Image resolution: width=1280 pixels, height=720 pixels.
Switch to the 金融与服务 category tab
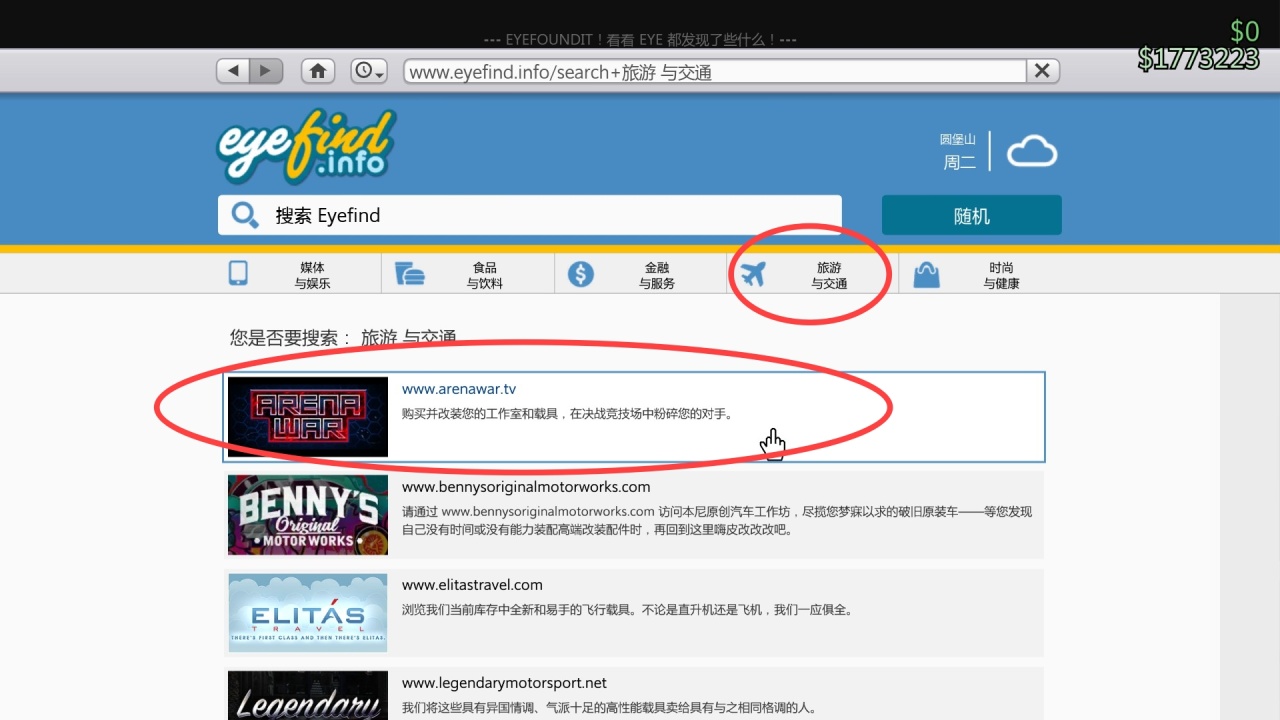[656, 275]
